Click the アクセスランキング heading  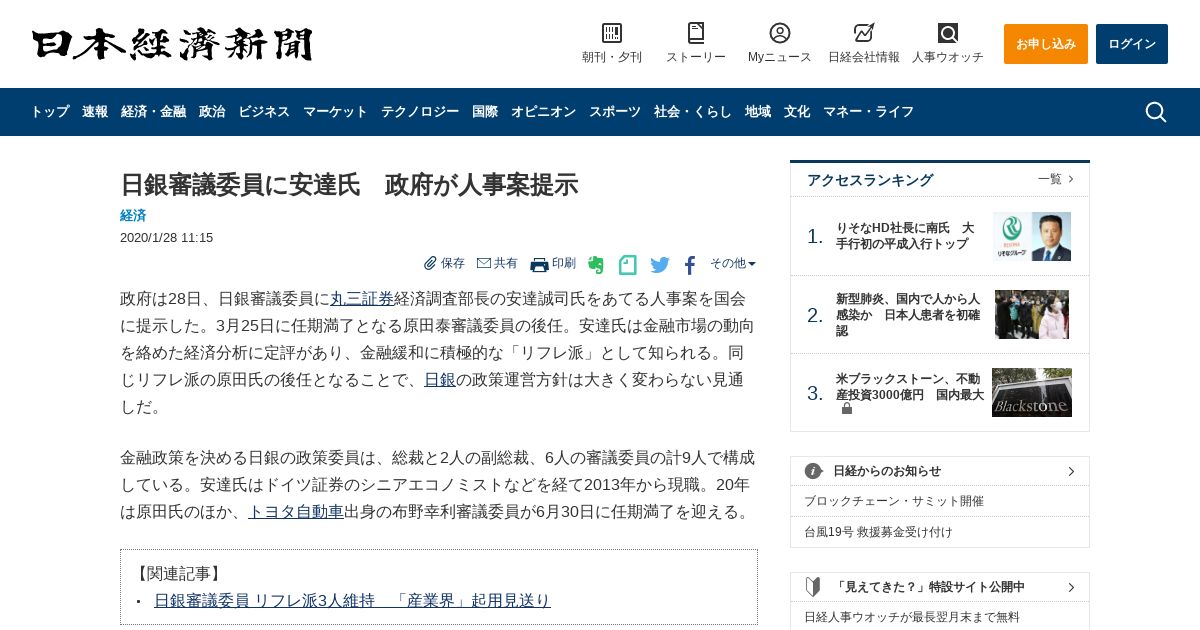point(870,180)
